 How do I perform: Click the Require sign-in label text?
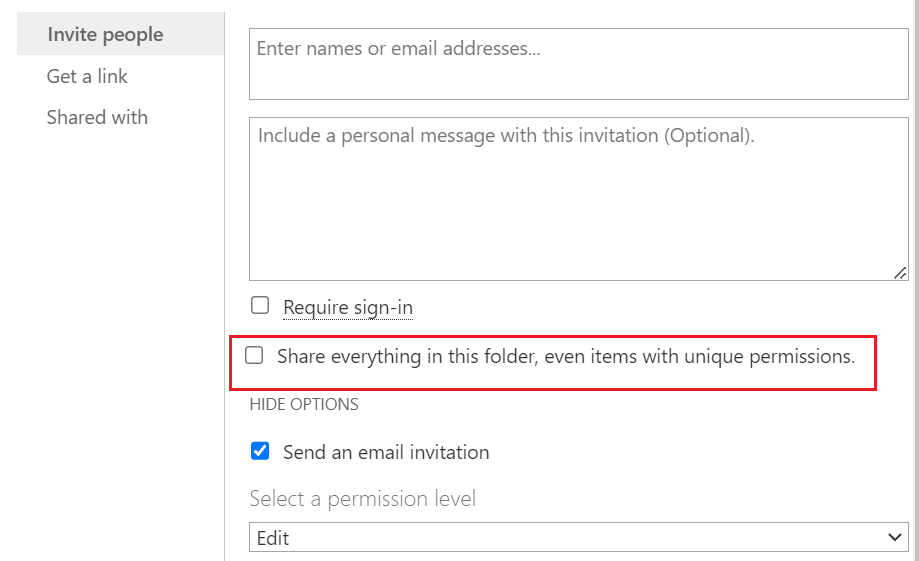(x=348, y=307)
